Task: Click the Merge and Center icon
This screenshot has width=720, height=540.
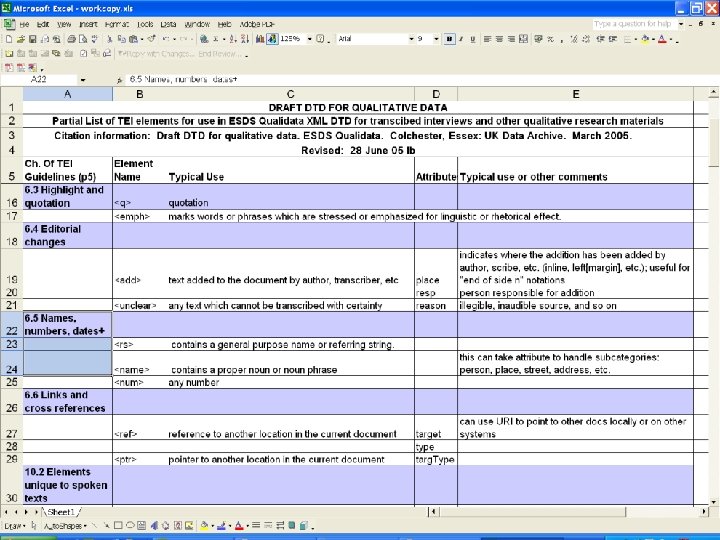Action: point(523,39)
